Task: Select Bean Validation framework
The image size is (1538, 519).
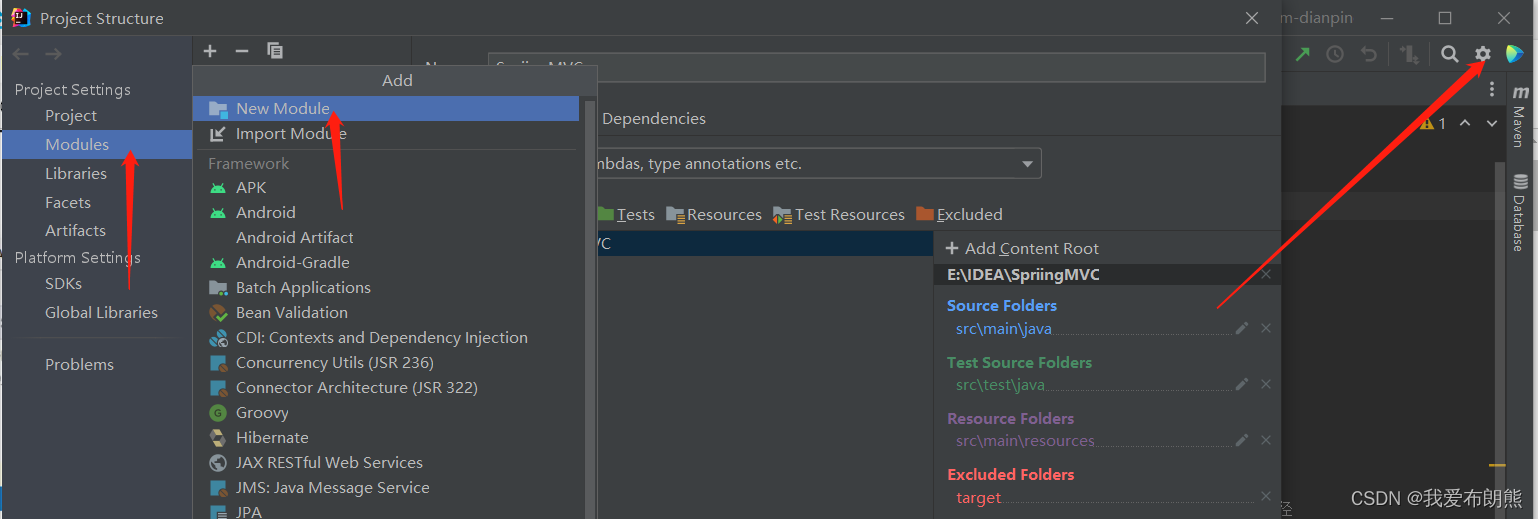Action: [x=386, y=312]
